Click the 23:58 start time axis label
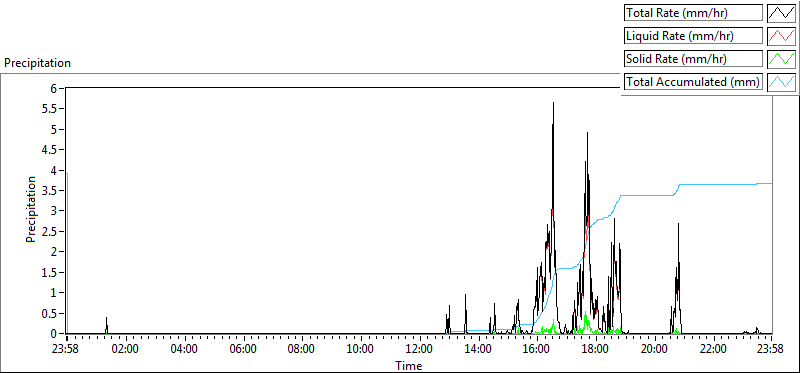Image resolution: width=800 pixels, height=373 pixels. (x=67, y=349)
